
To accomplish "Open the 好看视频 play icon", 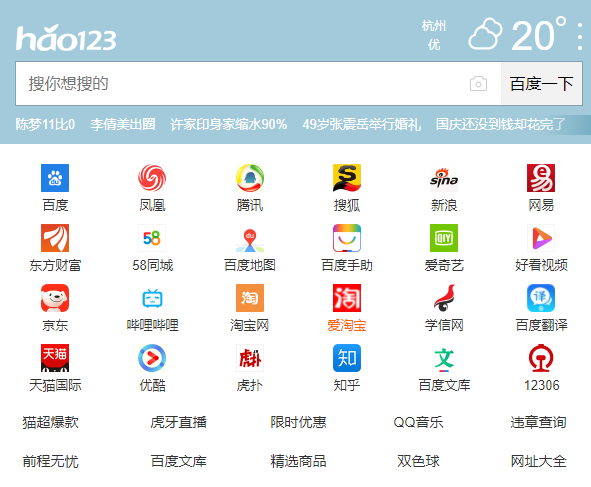I will (x=541, y=238).
